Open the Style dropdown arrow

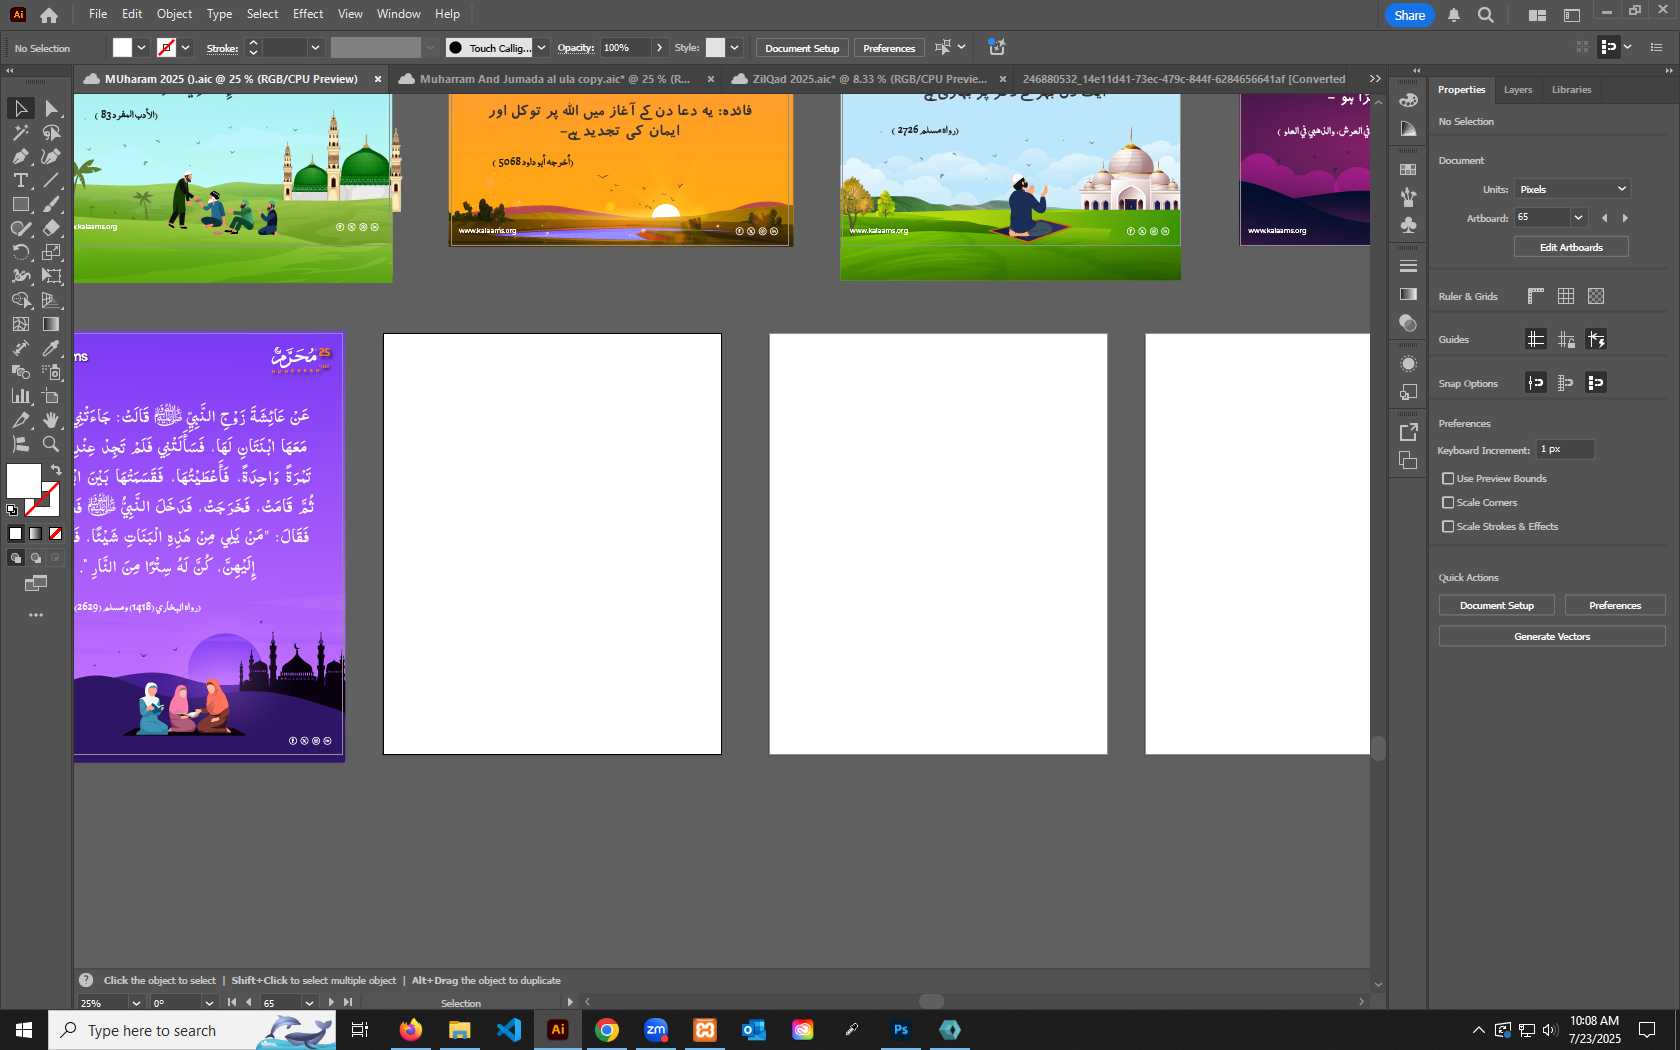click(x=734, y=48)
